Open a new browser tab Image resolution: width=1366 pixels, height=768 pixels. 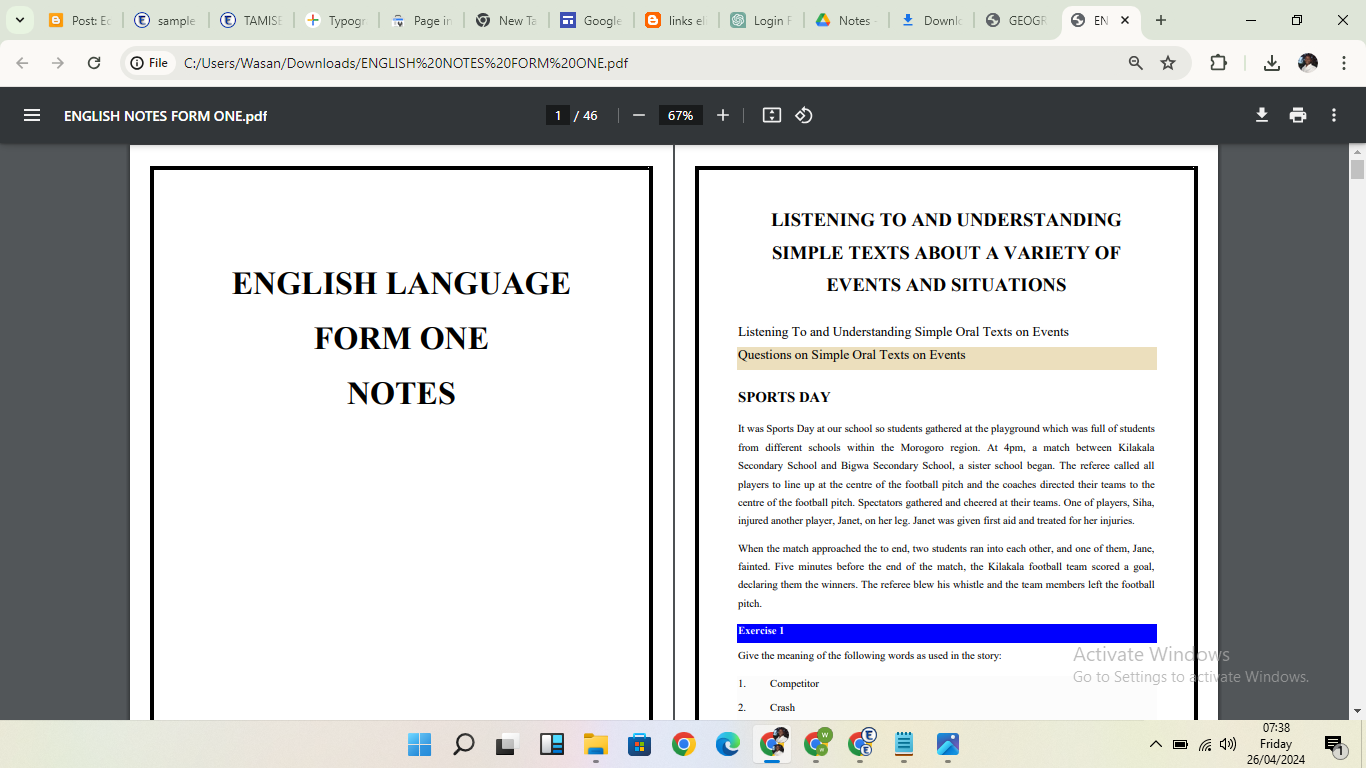[x=1161, y=20]
